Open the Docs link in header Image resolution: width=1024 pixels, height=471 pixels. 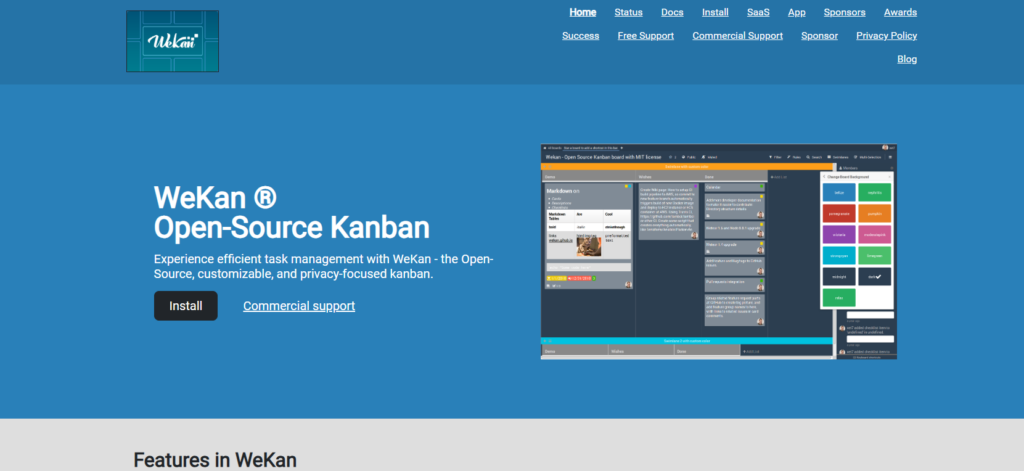(672, 12)
